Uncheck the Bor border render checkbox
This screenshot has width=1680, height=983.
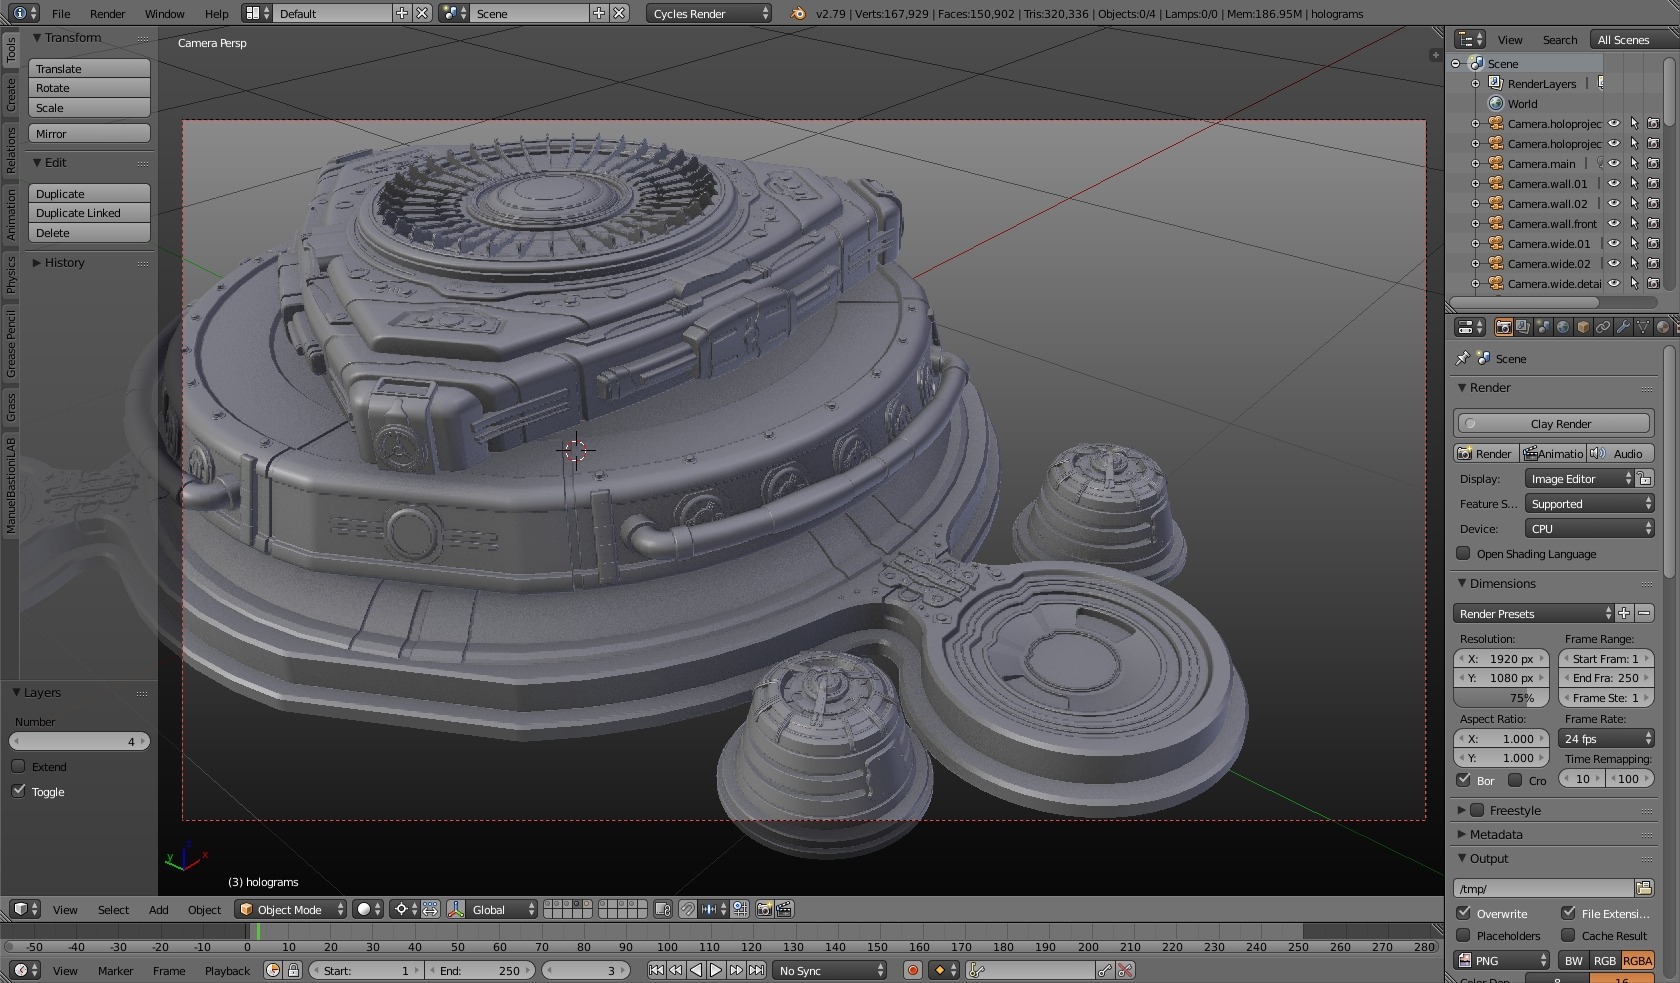tap(1464, 780)
